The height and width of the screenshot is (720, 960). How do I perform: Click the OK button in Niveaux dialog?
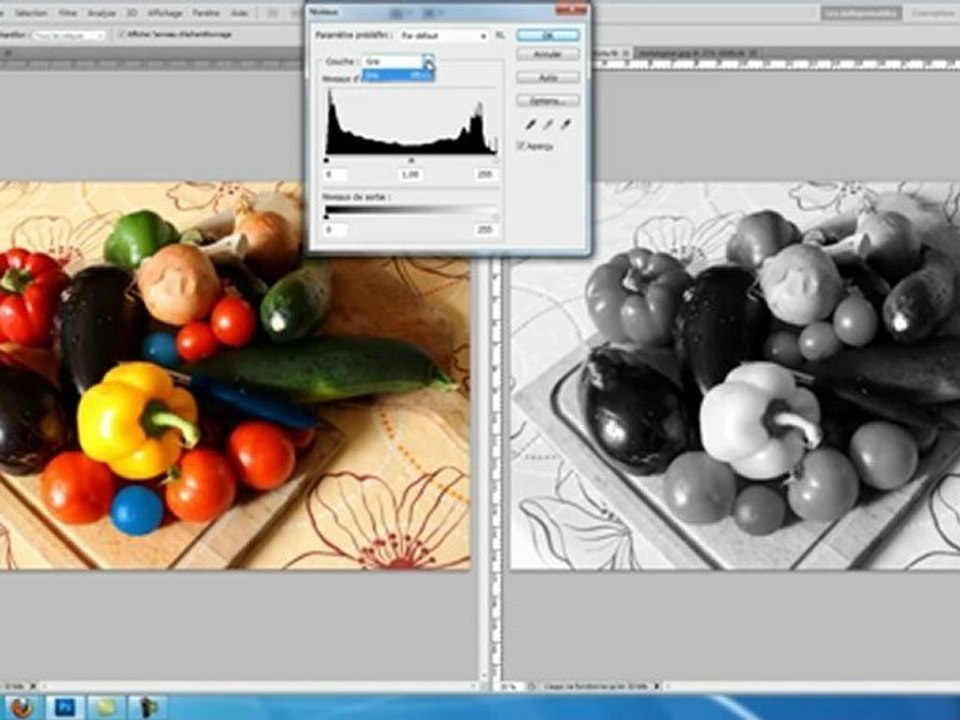548,36
